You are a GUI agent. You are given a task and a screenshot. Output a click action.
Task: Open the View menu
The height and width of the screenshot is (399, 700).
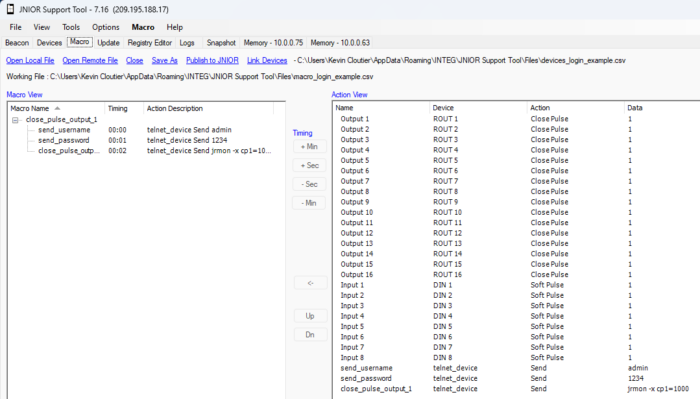point(42,27)
